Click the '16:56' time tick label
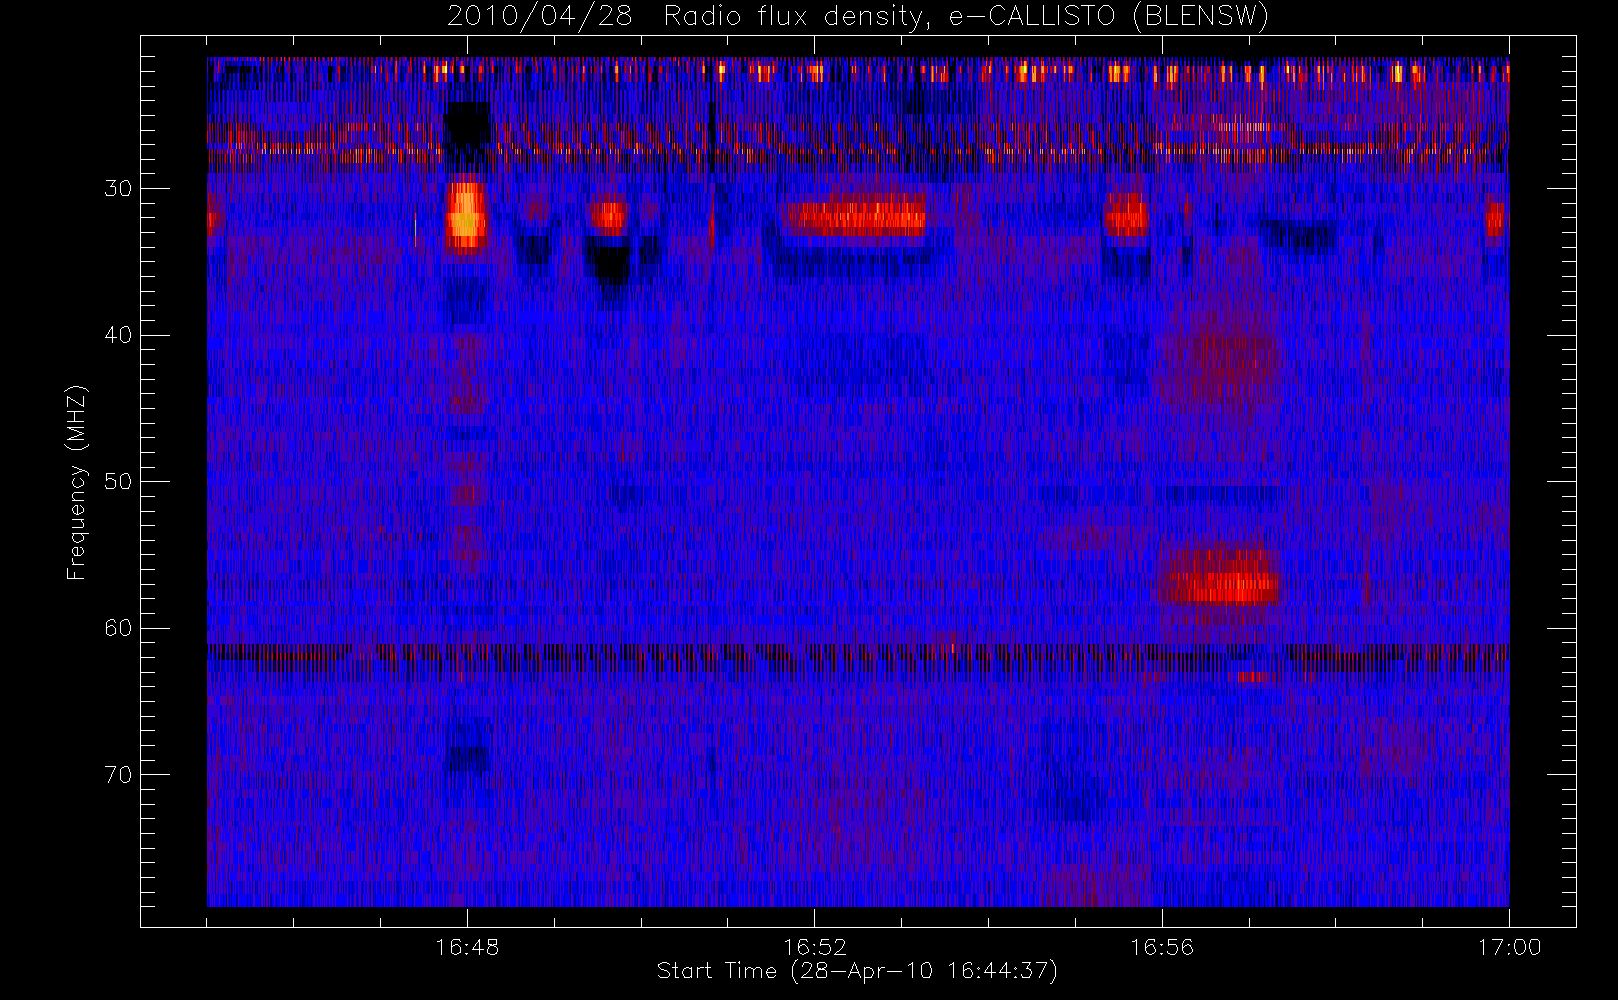Image resolution: width=1618 pixels, height=1000 pixels. pos(1162,947)
